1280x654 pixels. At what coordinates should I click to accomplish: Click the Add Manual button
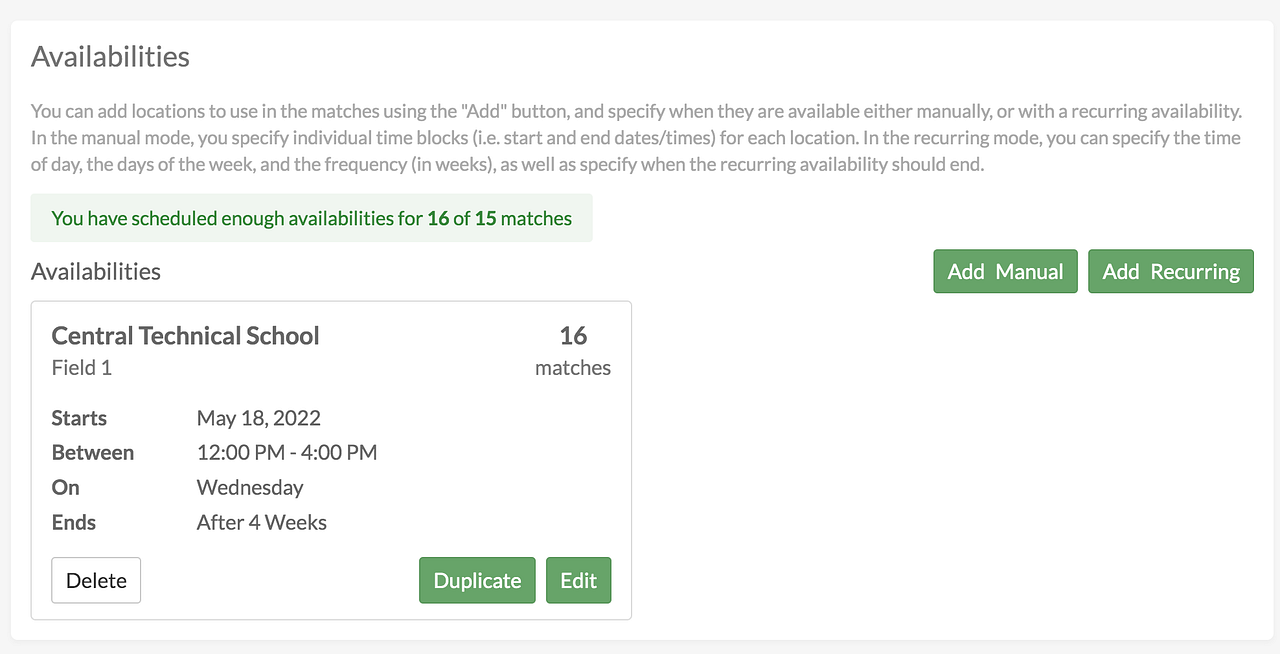click(1005, 271)
